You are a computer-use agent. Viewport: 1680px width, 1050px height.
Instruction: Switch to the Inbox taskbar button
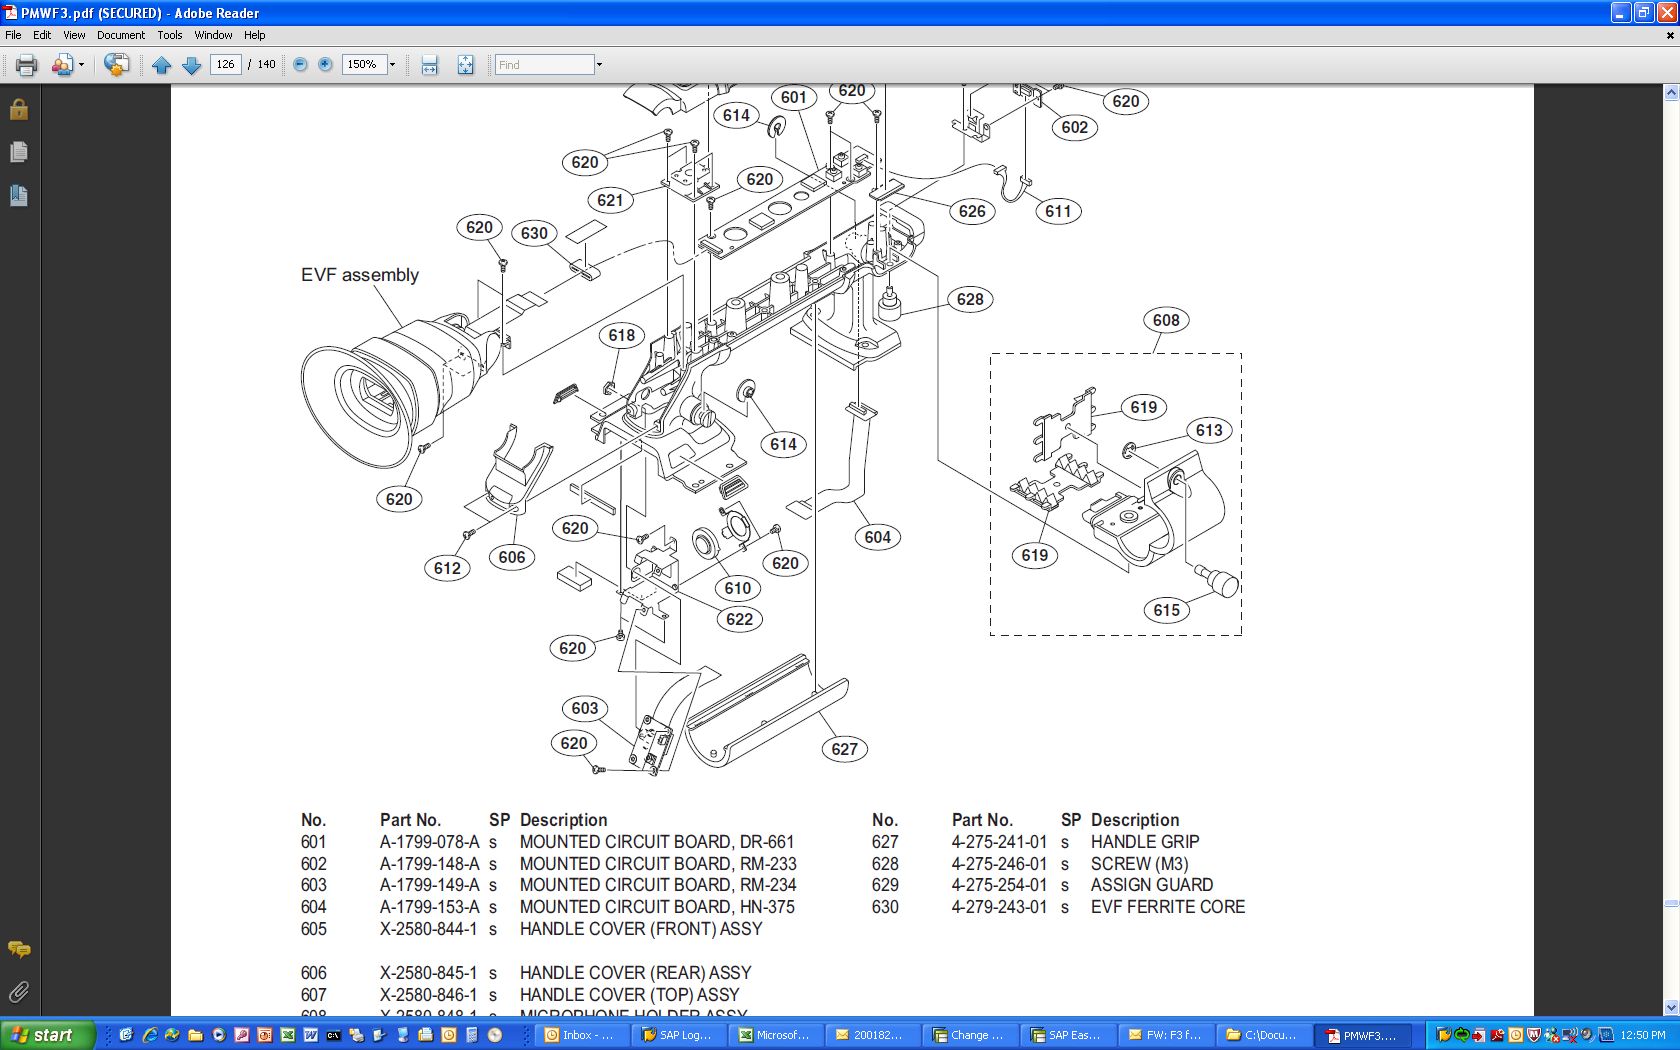tap(578, 1035)
